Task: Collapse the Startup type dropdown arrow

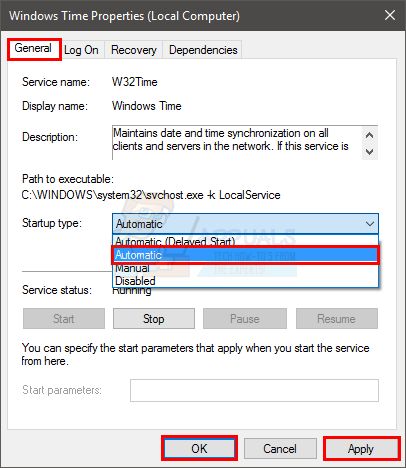Action: 370,224
